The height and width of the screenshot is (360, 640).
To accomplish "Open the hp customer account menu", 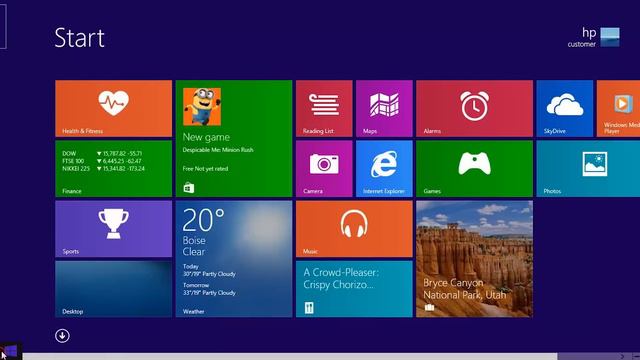I will 593,37.
